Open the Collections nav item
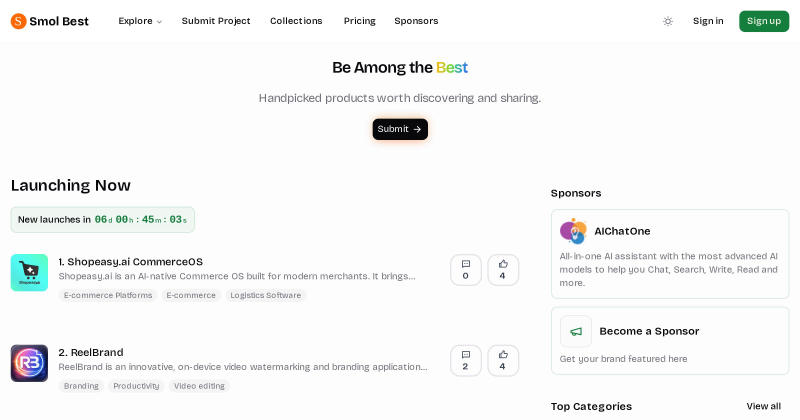 296,21
